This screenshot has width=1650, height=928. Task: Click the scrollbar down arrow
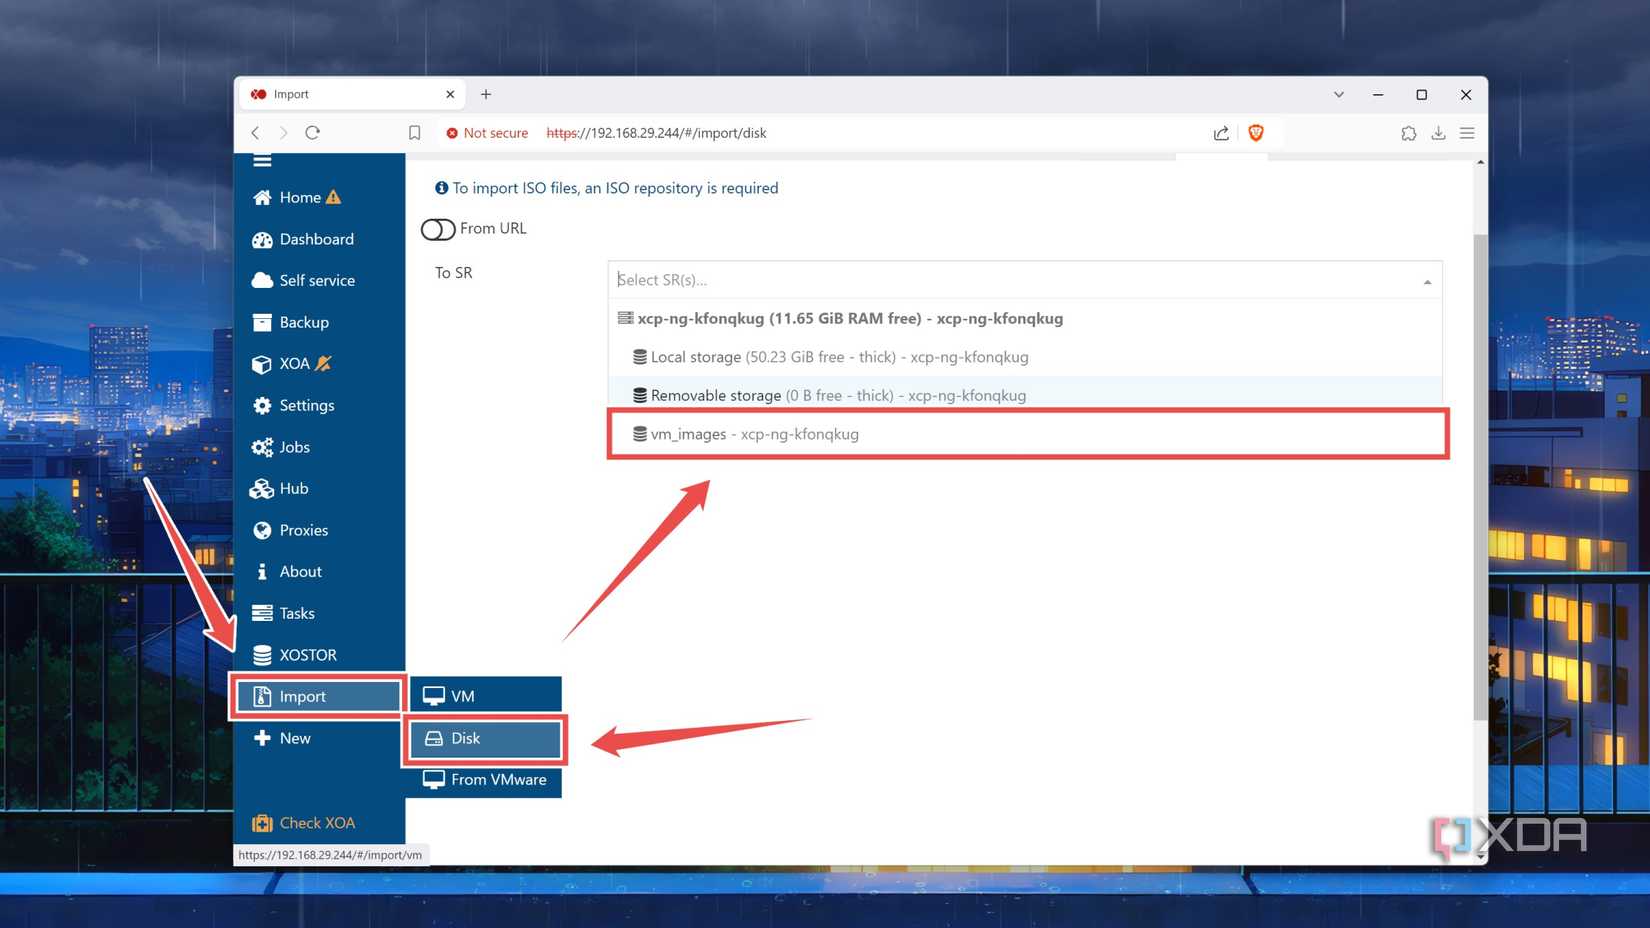[1480, 857]
